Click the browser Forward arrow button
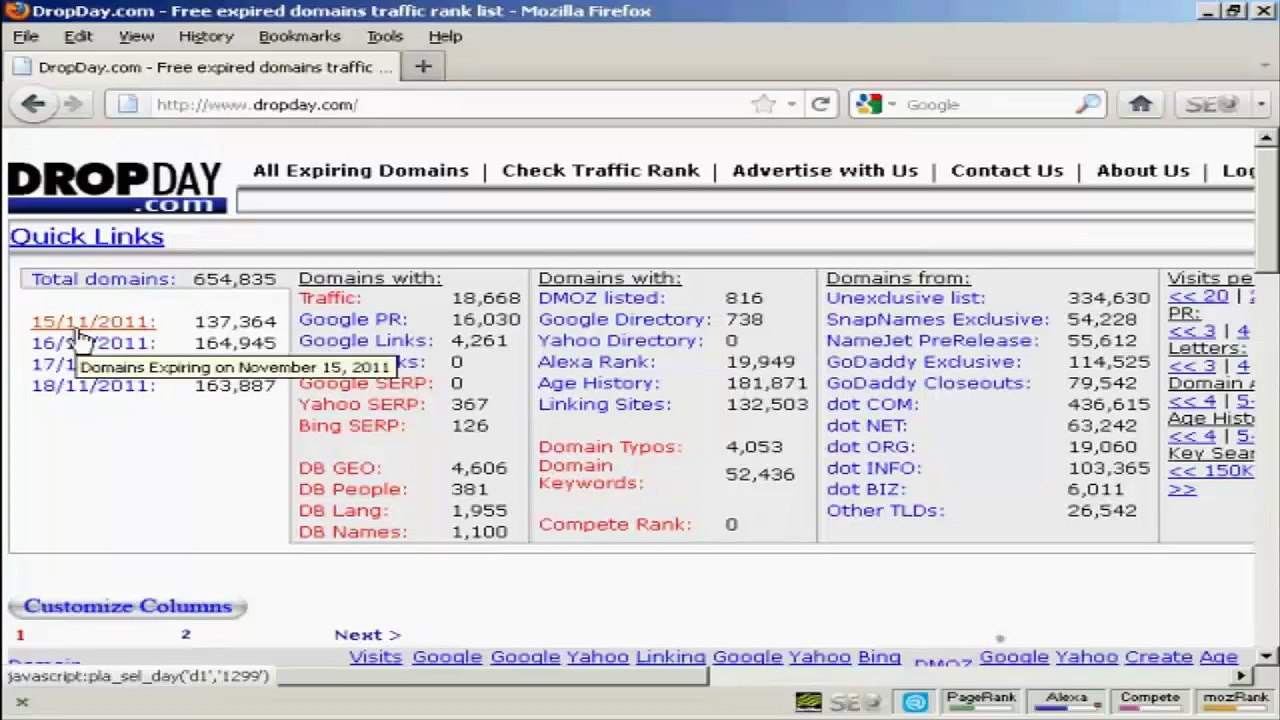This screenshot has height=720, width=1280. (x=72, y=104)
